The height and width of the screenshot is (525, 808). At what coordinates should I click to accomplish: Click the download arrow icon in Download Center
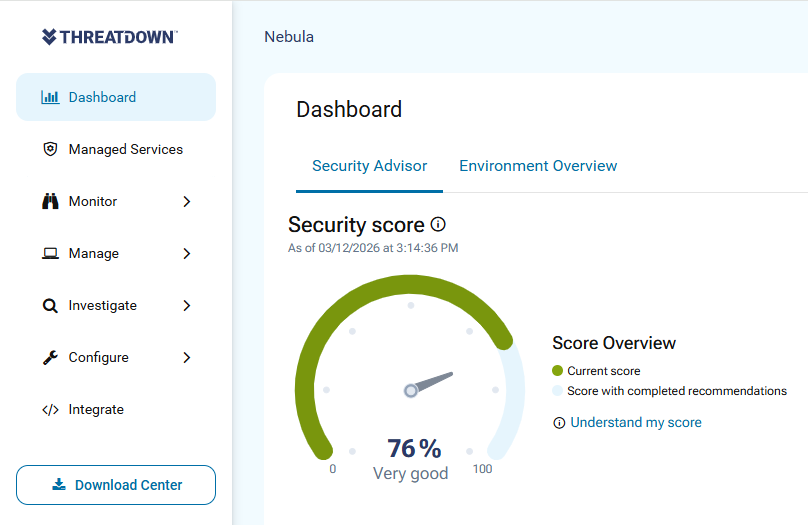point(59,484)
